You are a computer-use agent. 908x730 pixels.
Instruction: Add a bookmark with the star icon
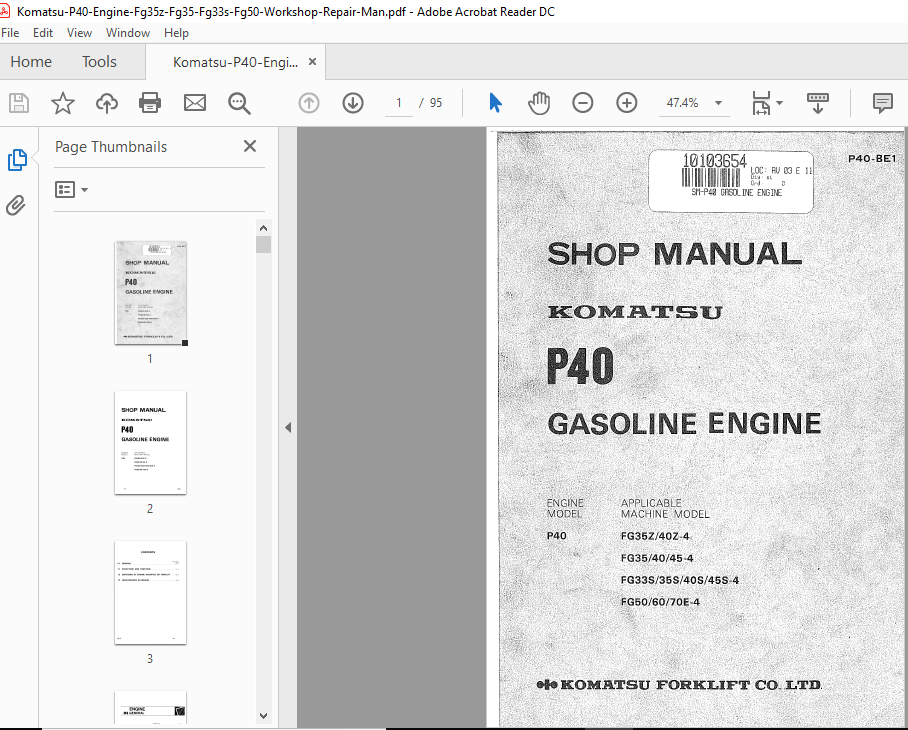click(x=63, y=103)
